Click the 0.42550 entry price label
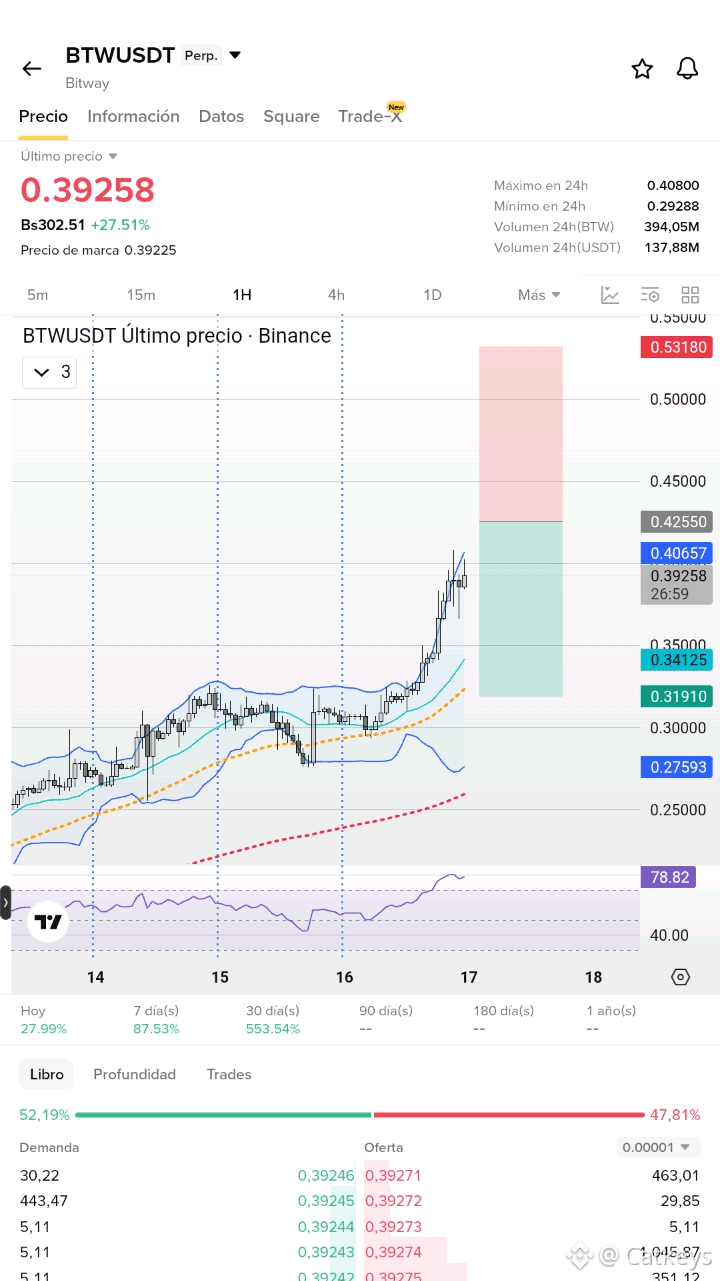The image size is (720, 1281). (x=677, y=521)
